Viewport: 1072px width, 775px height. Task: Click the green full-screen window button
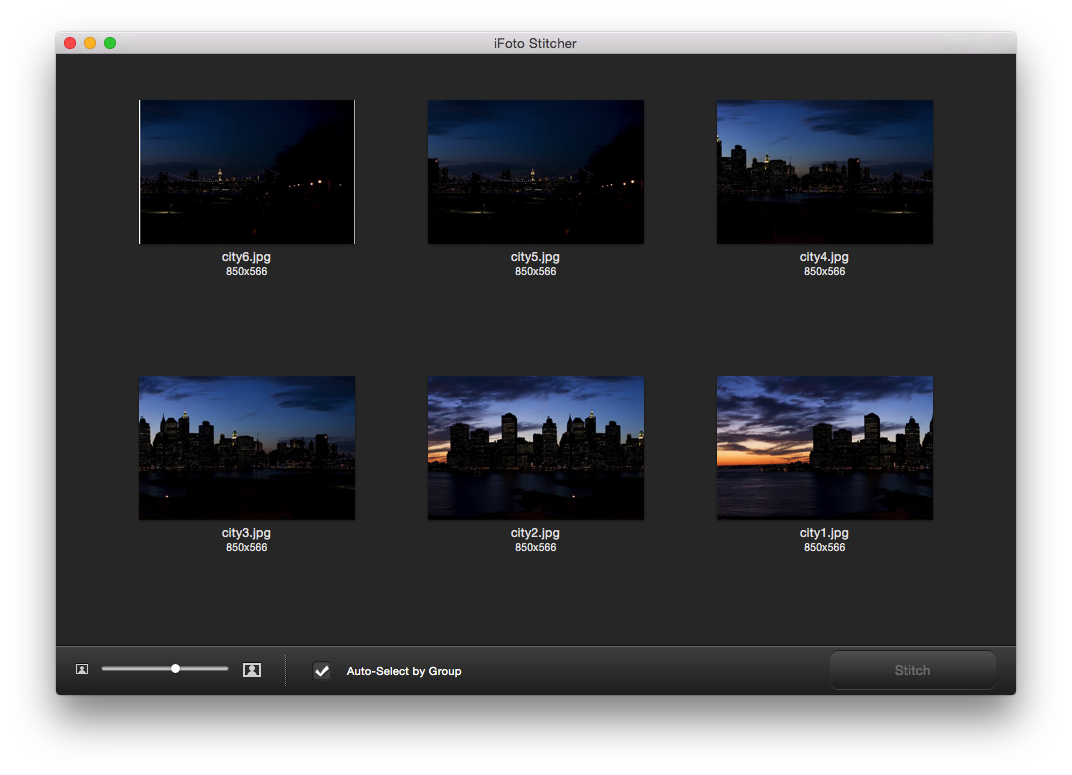pos(110,43)
